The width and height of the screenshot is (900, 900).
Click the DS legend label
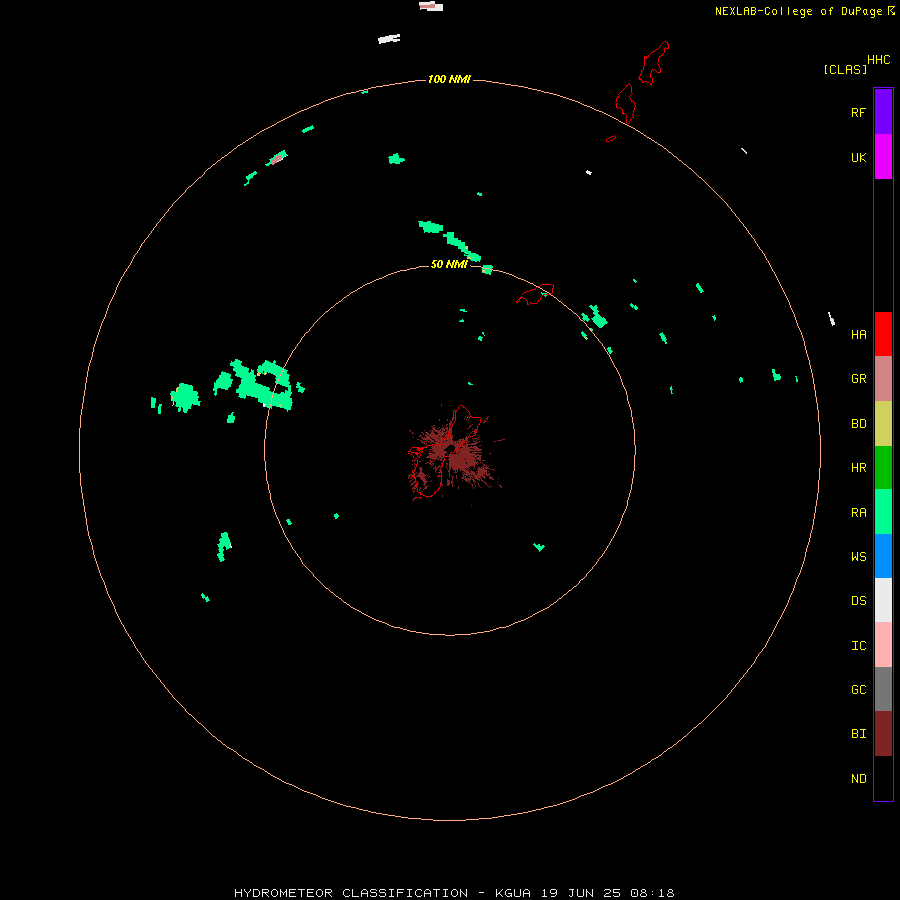[858, 601]
